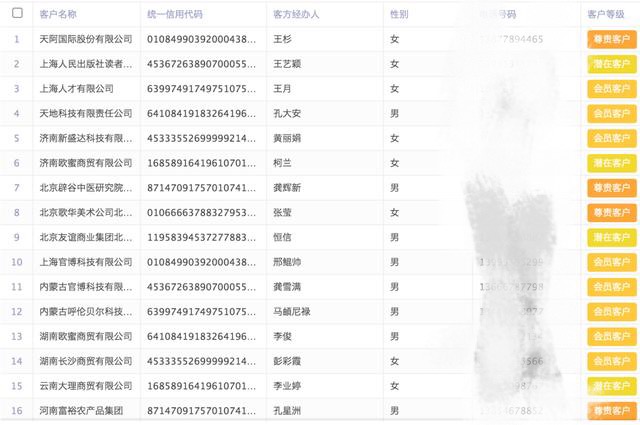Click 潜在客户 badge in 恒信's row
Image resolution: width=640 pixels, height=425 pixels.
[611, 237]
